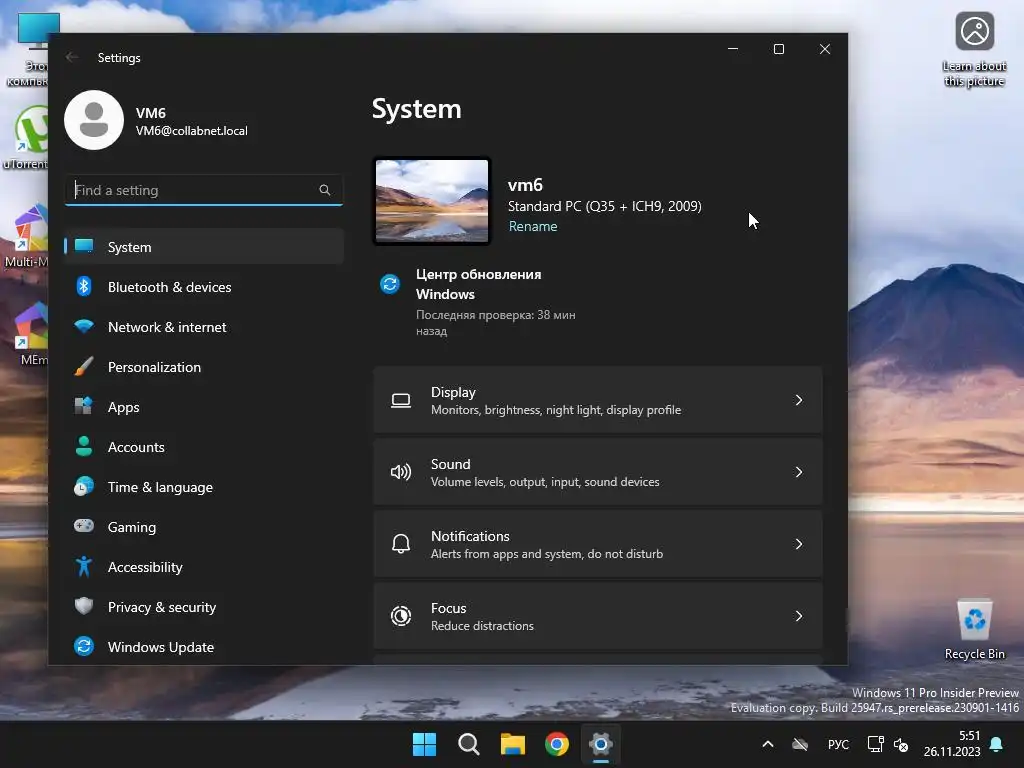
Task: Click Центр обновления Windows status link
Action: coord(479,284)
